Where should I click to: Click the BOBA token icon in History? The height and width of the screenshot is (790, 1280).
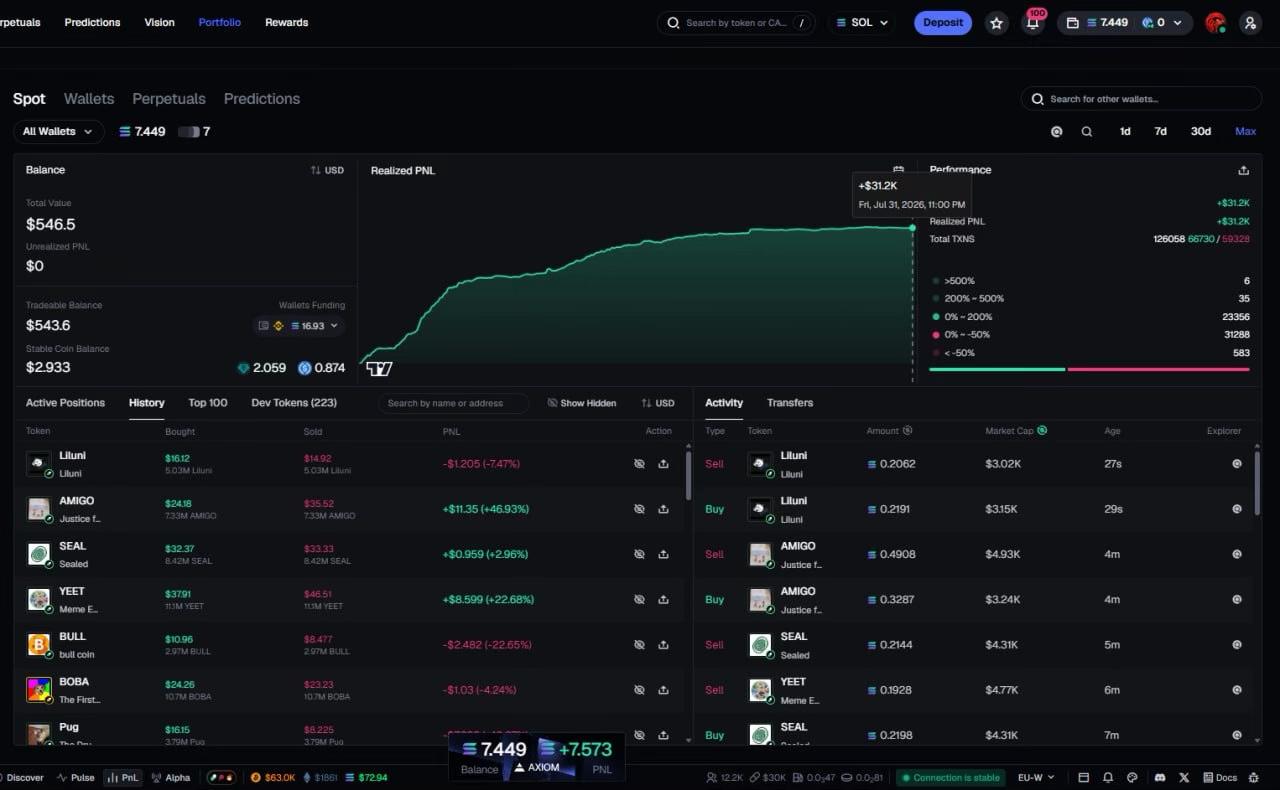39,689
